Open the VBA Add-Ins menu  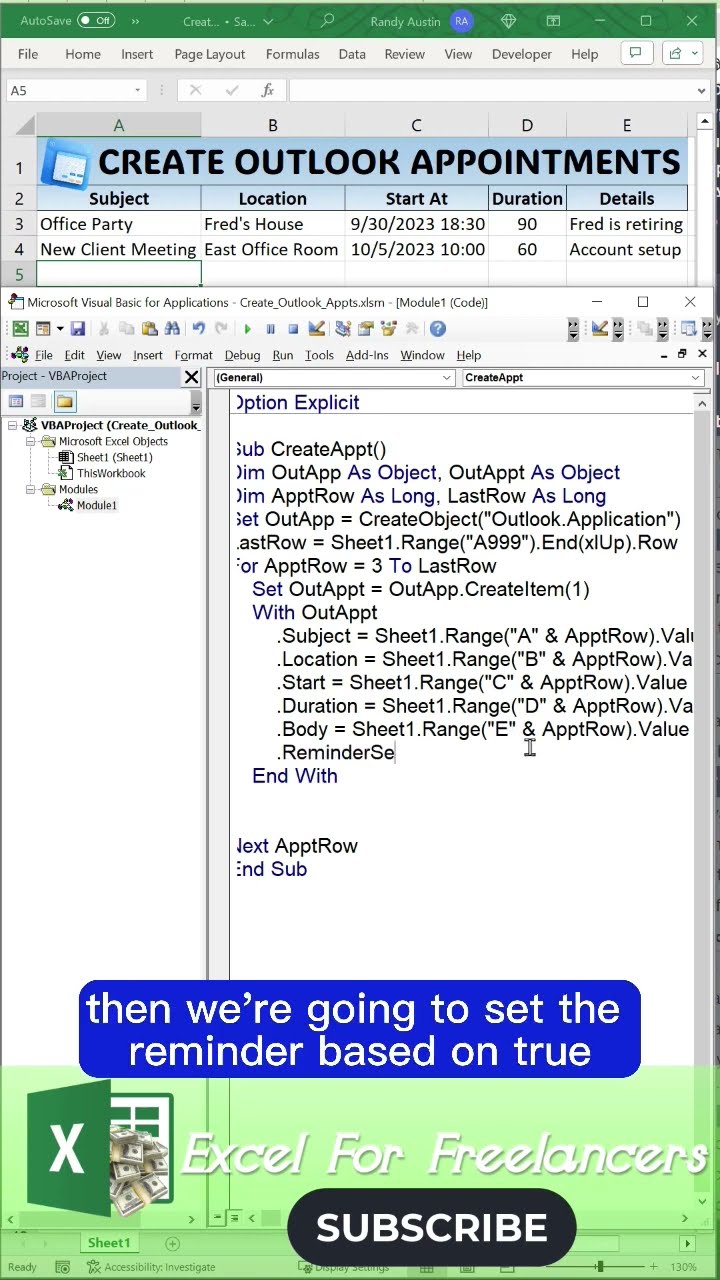[x=367, y=355]
